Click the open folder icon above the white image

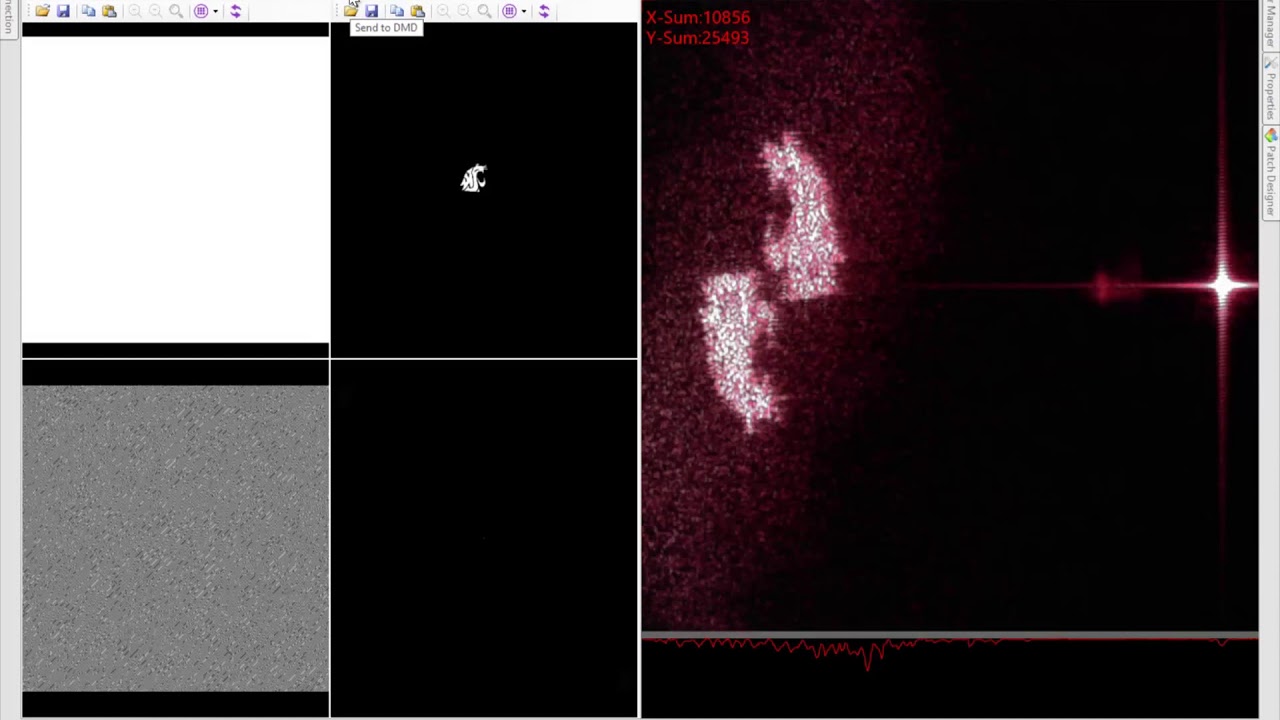coord(42,11)
